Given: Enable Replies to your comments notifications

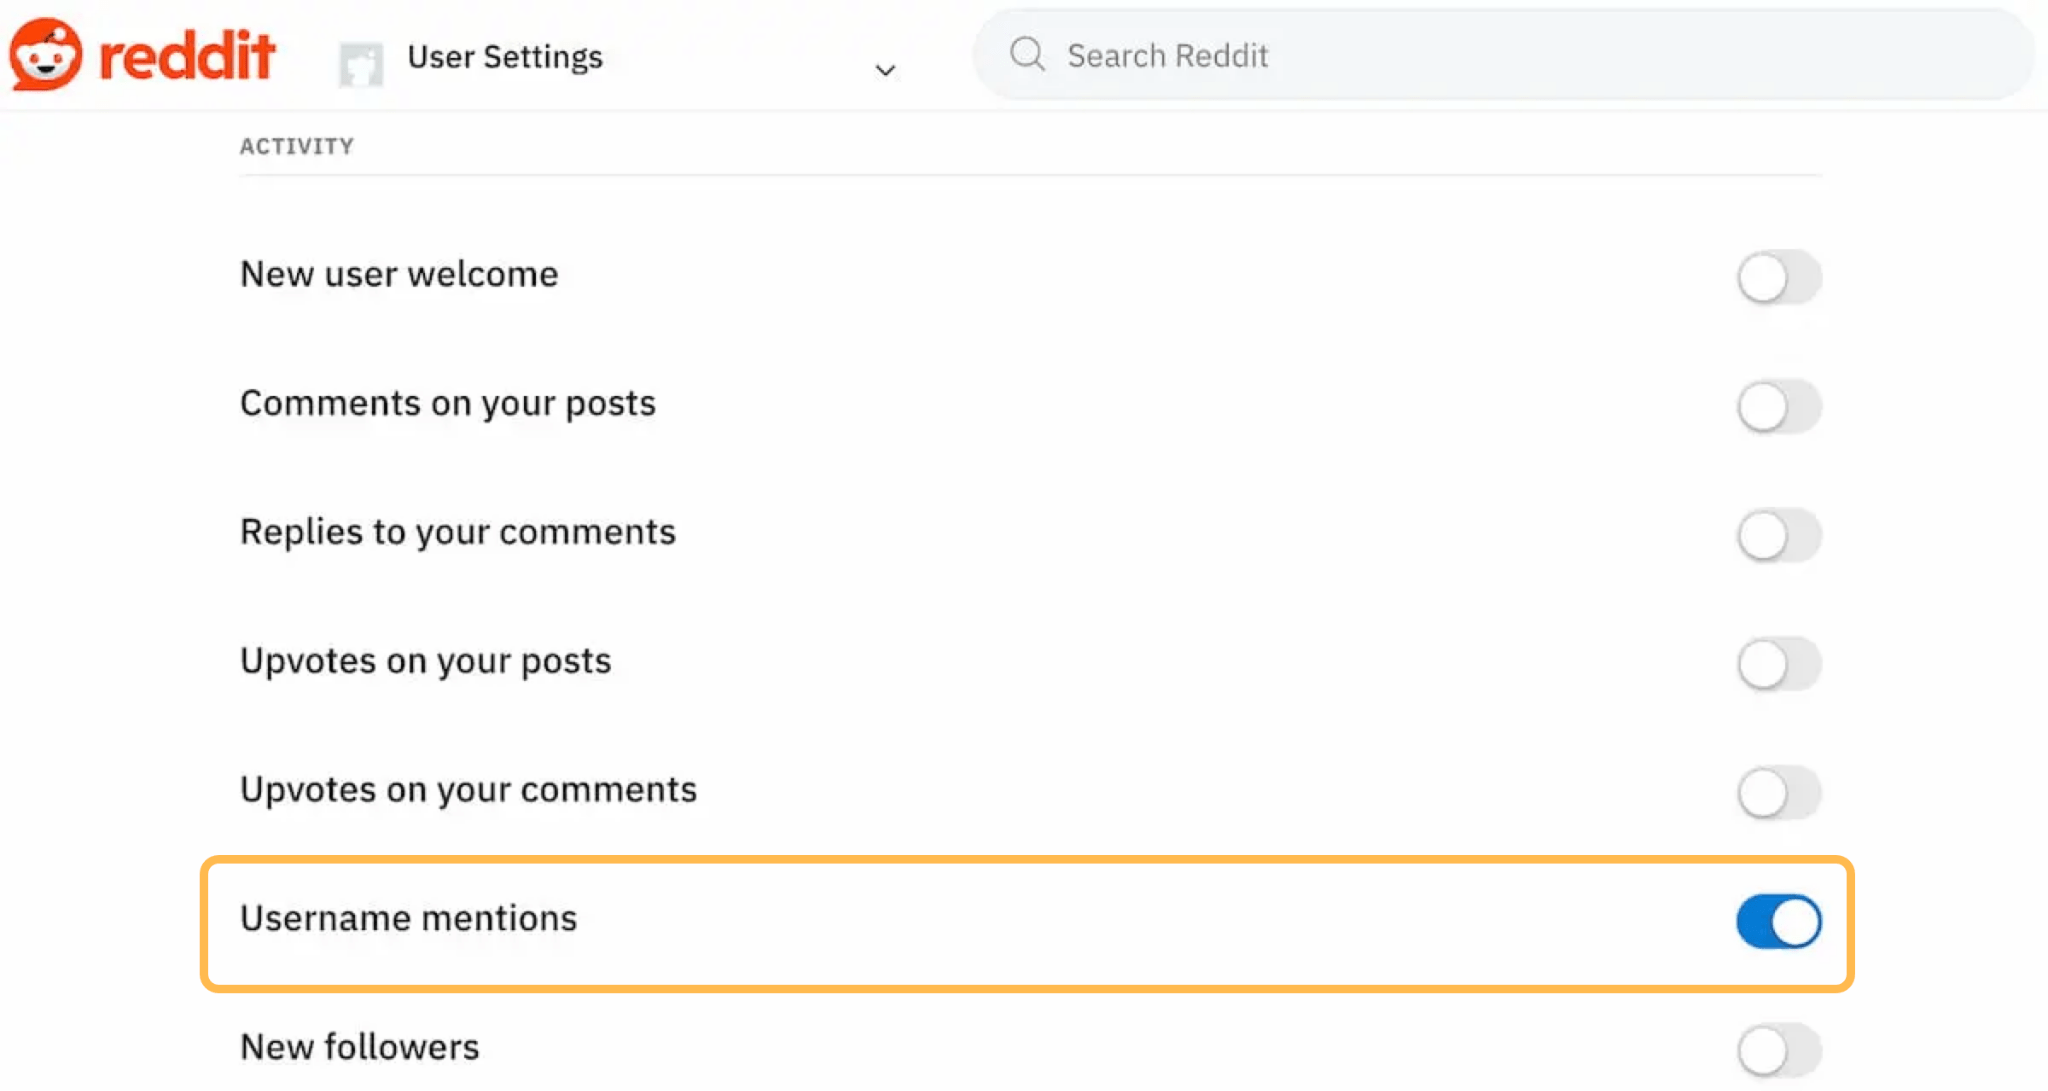Looking at the screenshot, I should (x=1779, y=535).
